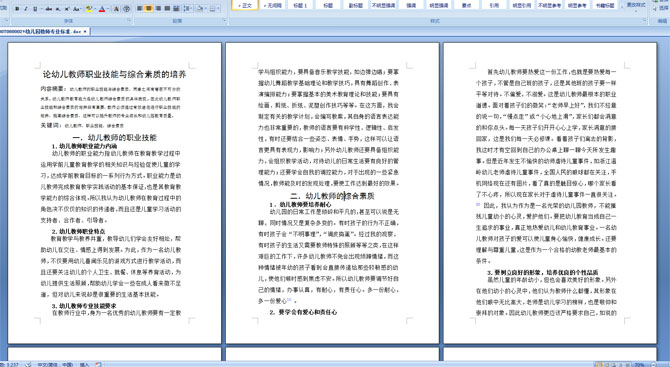Toggle underline formatting
Viewport: 670px width, 367px height.
pyautogui.click(x=35, y=9)
